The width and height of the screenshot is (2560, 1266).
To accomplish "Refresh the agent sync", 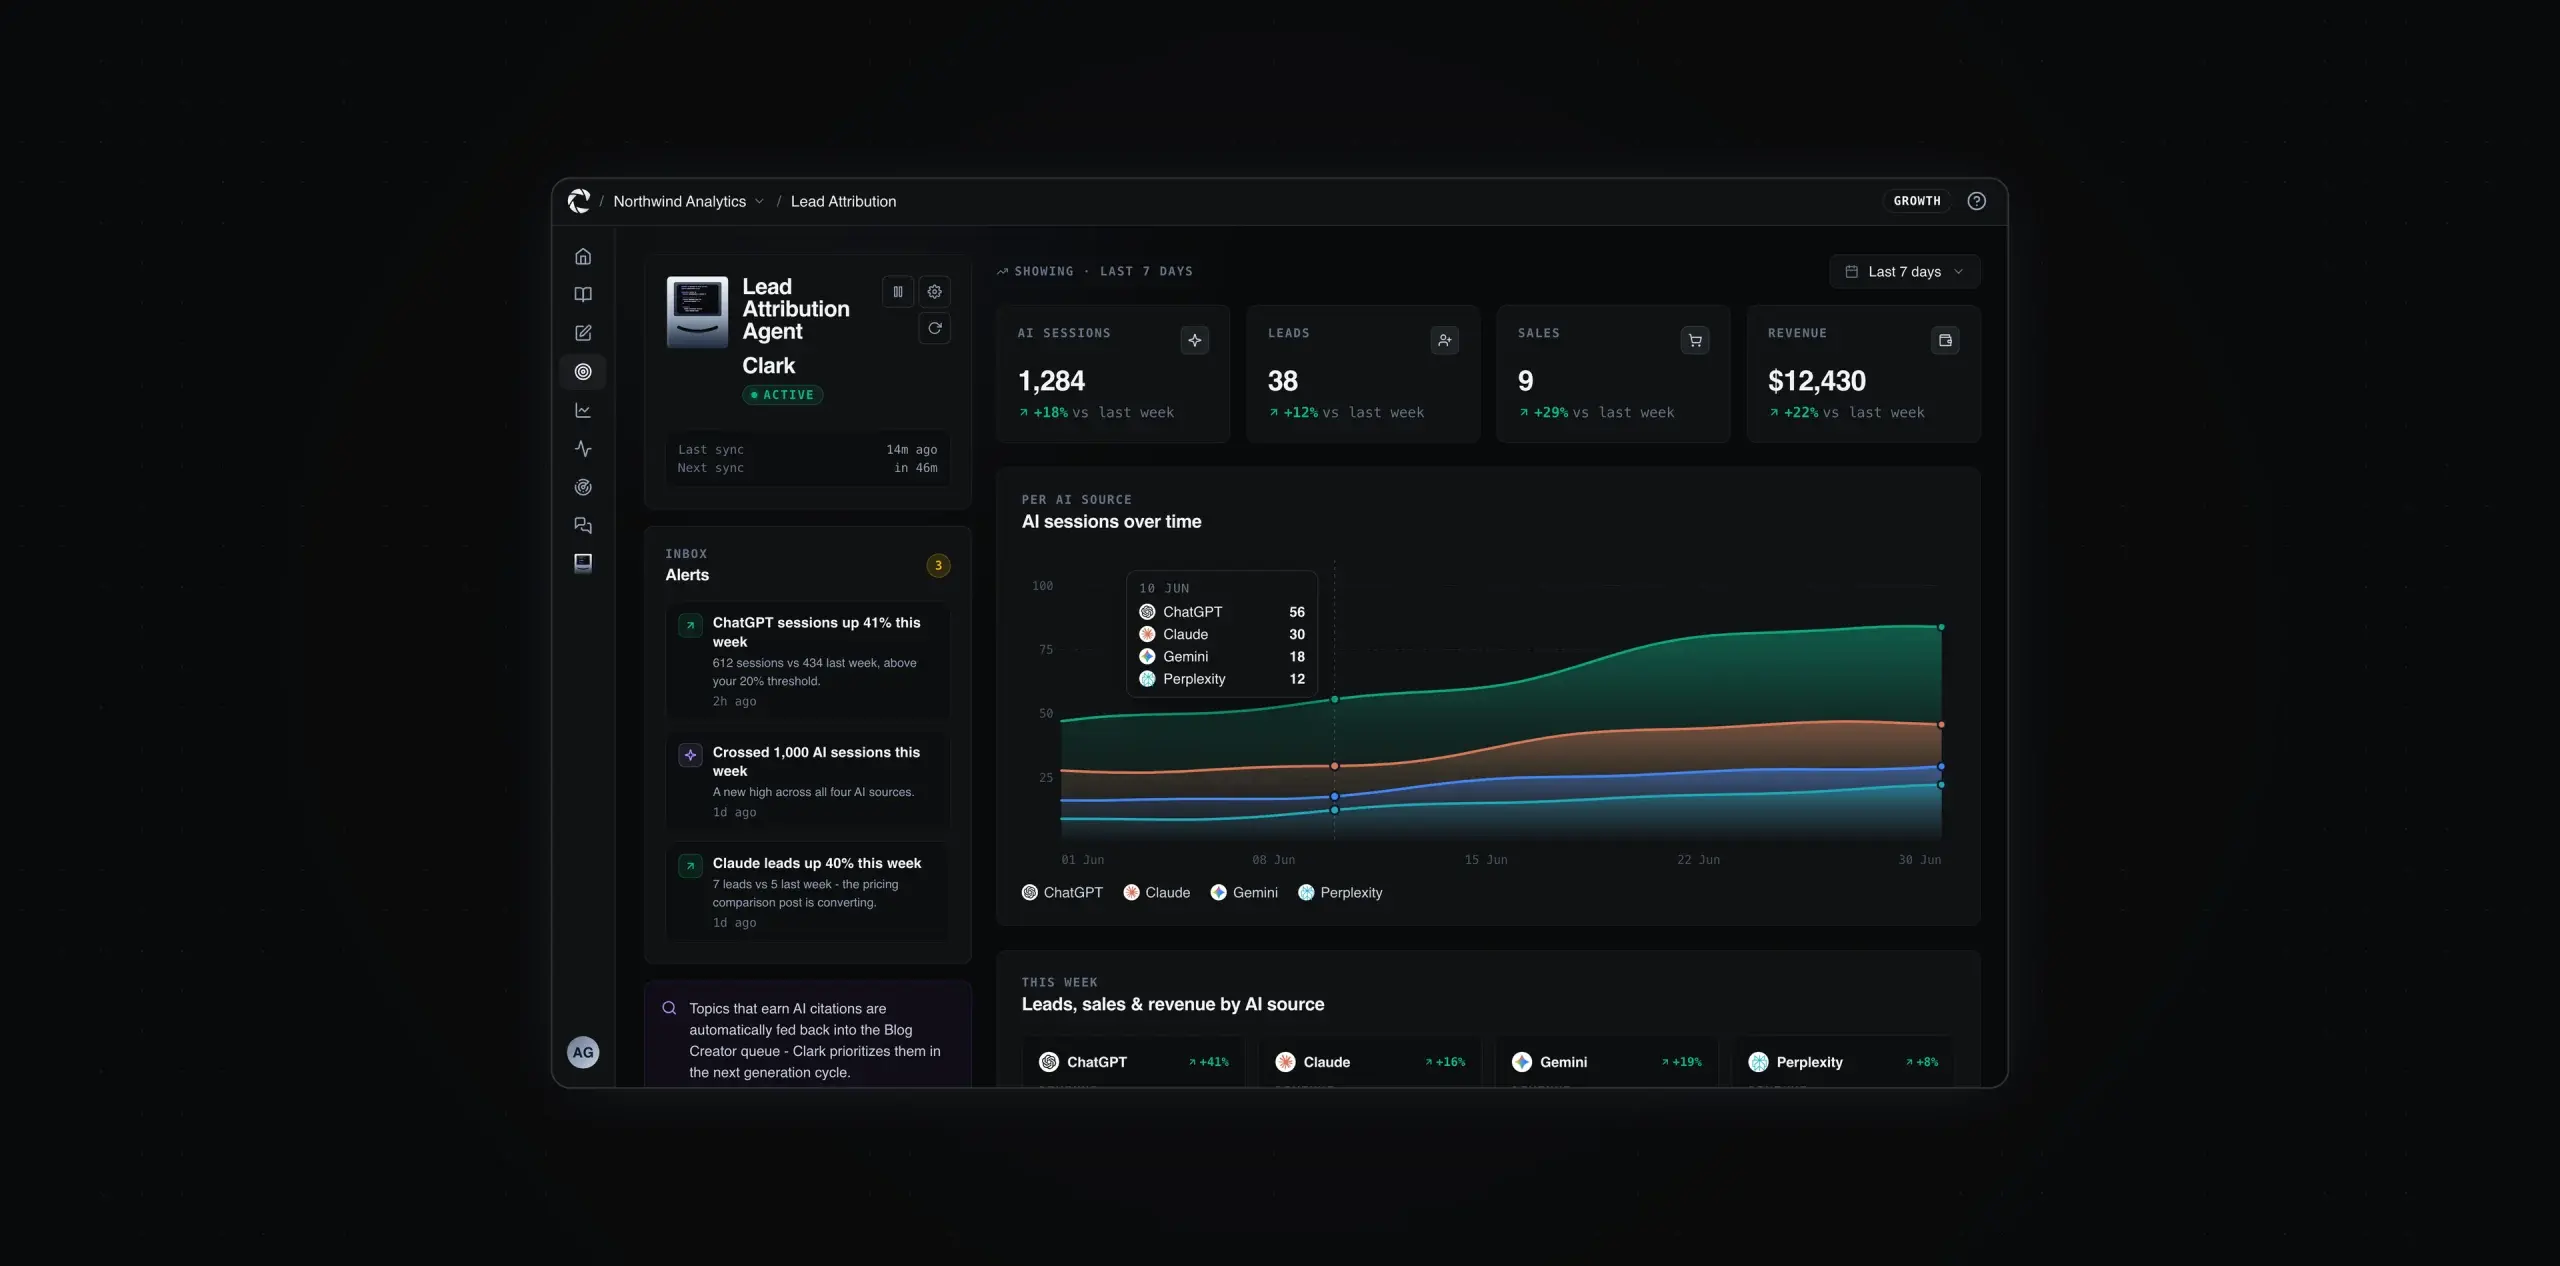I will [x=935, y=328].
